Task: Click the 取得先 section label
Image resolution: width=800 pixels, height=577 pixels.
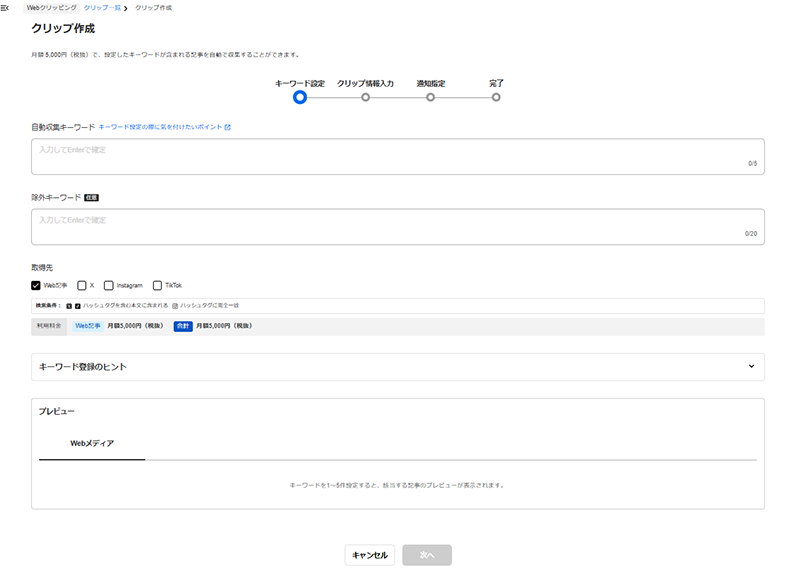Action: (42, 267)
